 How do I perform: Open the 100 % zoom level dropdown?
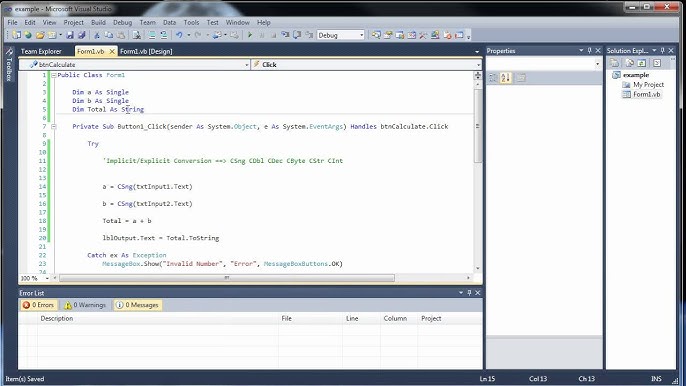35,278
